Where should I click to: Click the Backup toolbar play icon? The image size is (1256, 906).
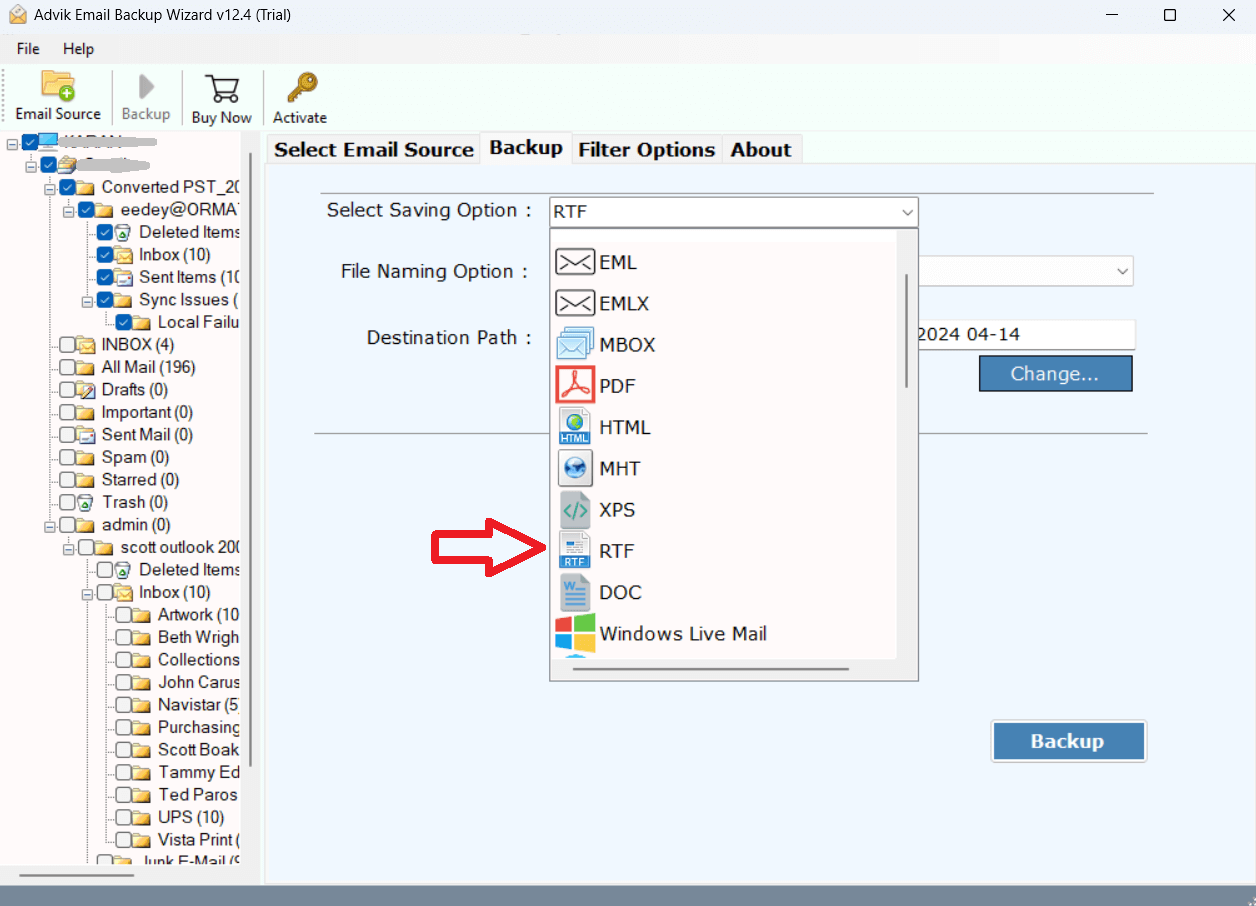[146, 87]
